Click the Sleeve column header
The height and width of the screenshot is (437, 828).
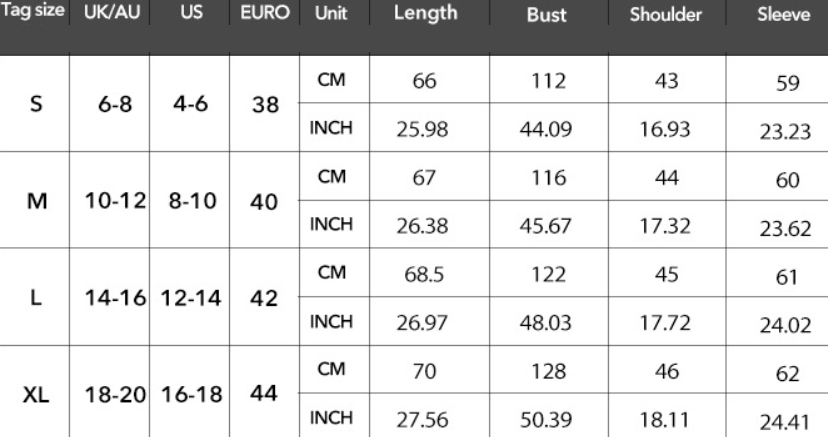click(783, 18)
